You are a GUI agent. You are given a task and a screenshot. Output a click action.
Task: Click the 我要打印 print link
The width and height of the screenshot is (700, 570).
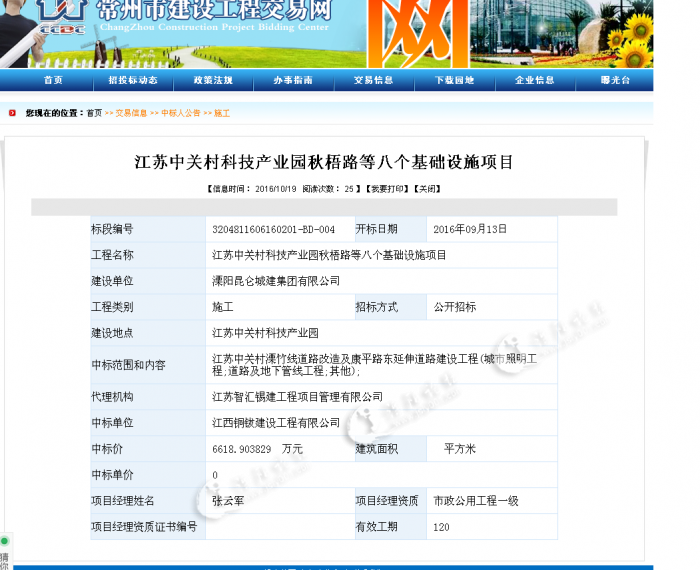(387, 189)
